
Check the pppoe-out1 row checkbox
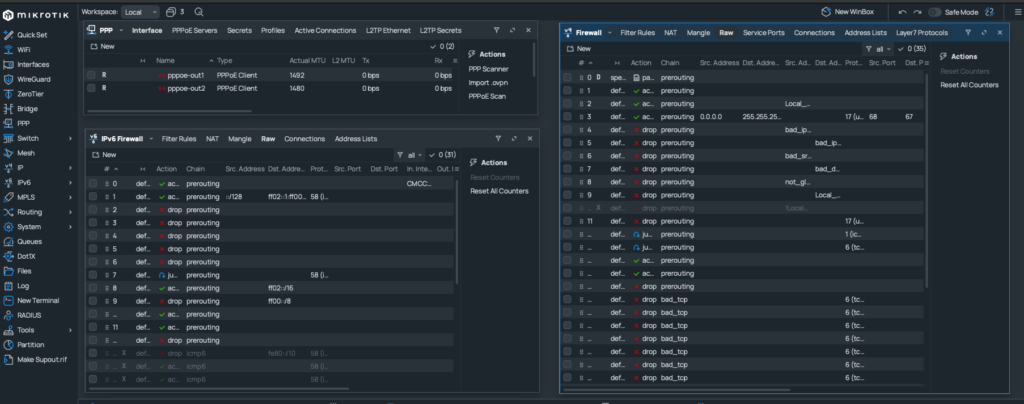coord(91,75)
